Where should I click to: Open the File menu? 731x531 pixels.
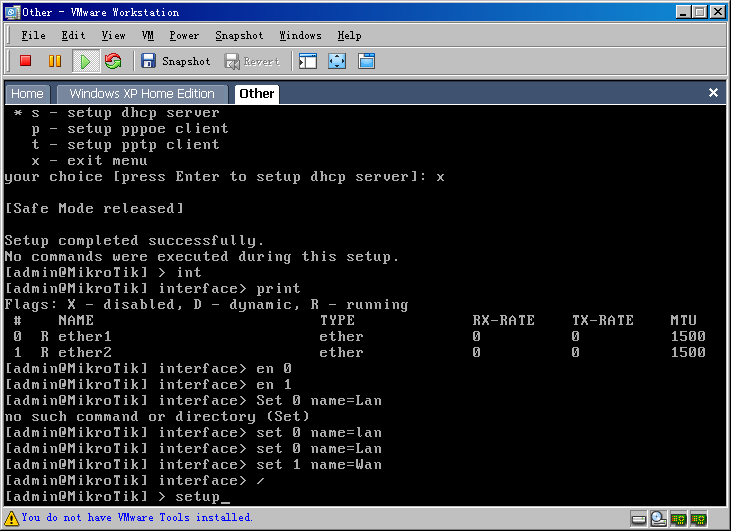coord(34,35)
